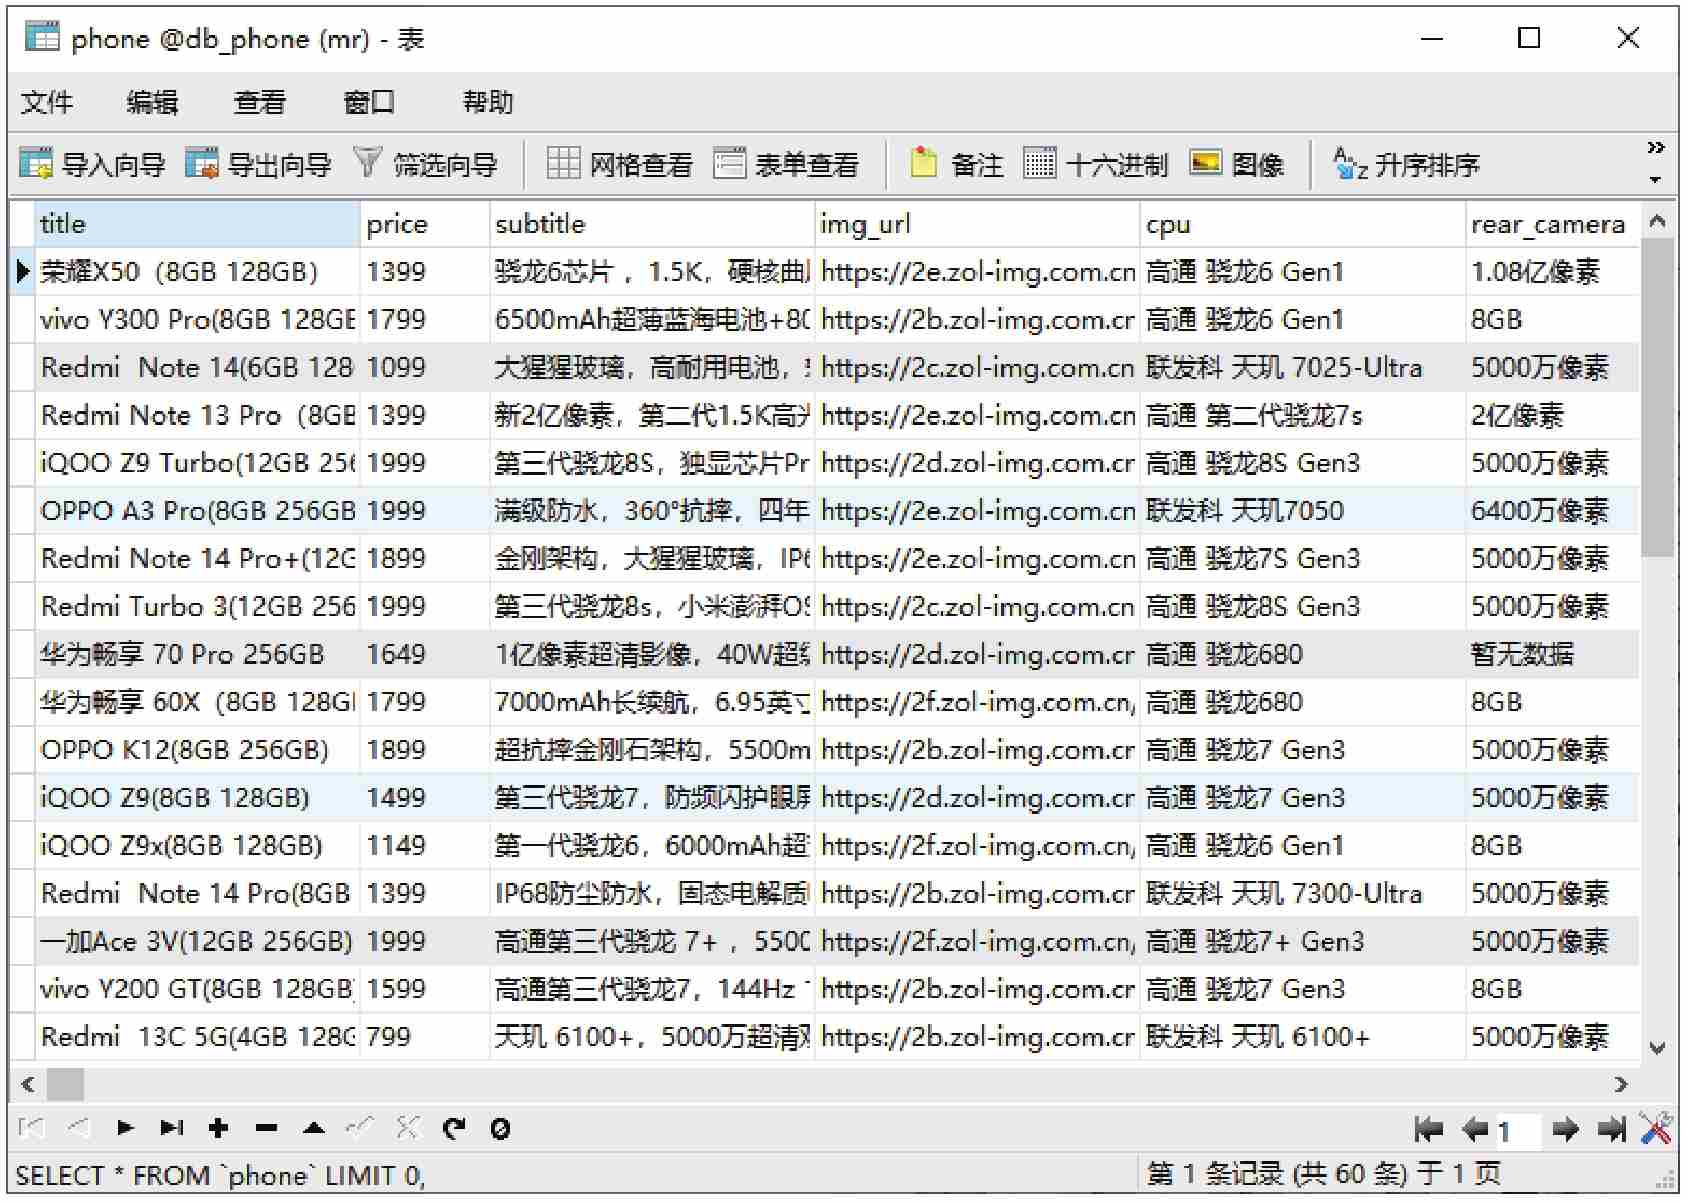Add a new record with plus button

tap(218, 1129)
